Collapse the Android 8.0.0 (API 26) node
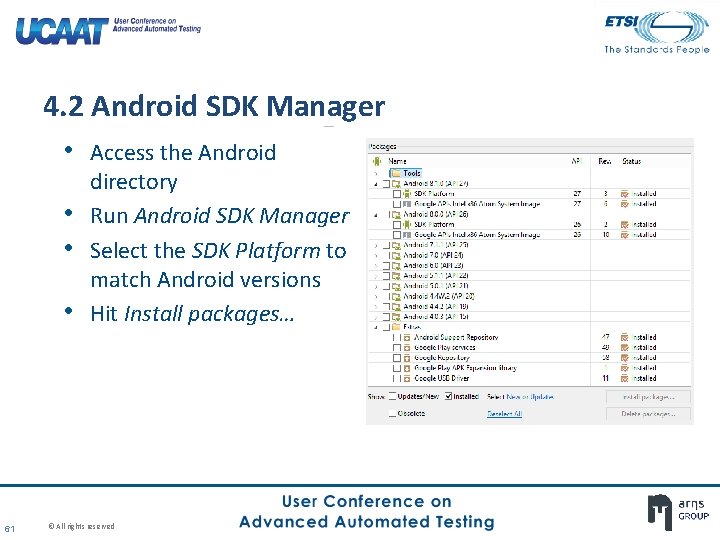The width and height of the screenshot is (720, 540). [x=376, y=215]
